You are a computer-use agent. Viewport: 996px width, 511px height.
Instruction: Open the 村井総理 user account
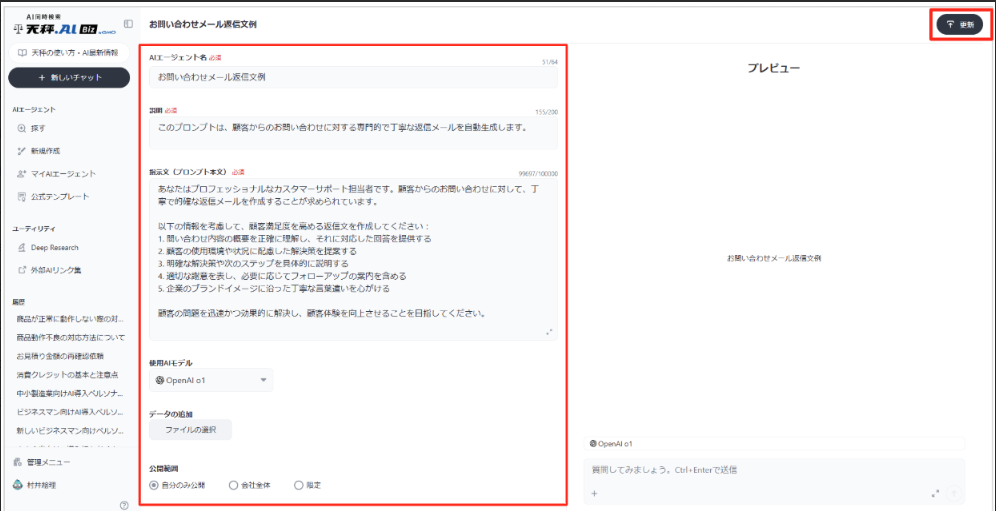coord(35,485)
